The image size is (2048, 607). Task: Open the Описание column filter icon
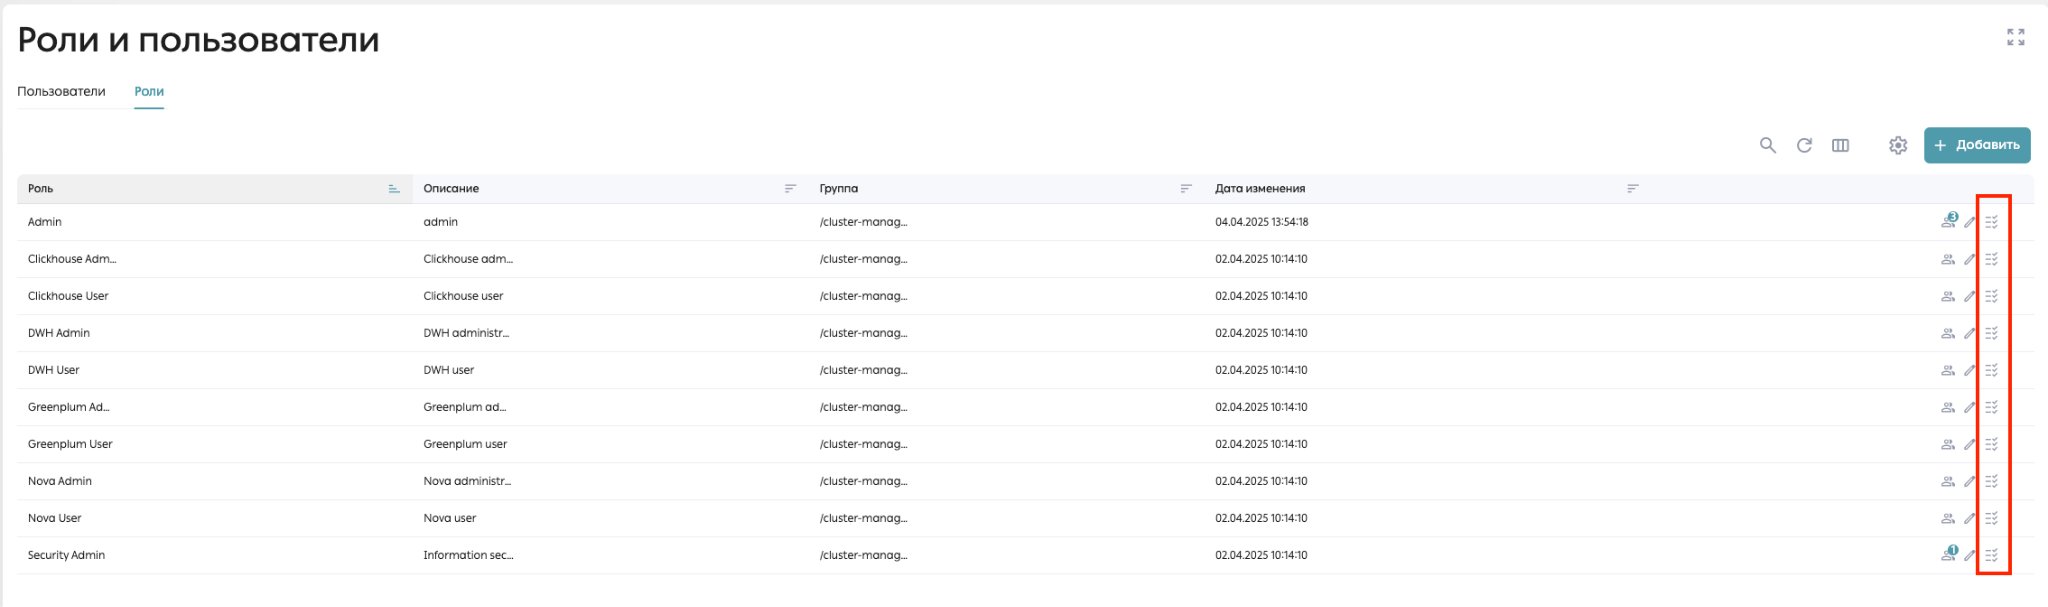click(790, 189)
